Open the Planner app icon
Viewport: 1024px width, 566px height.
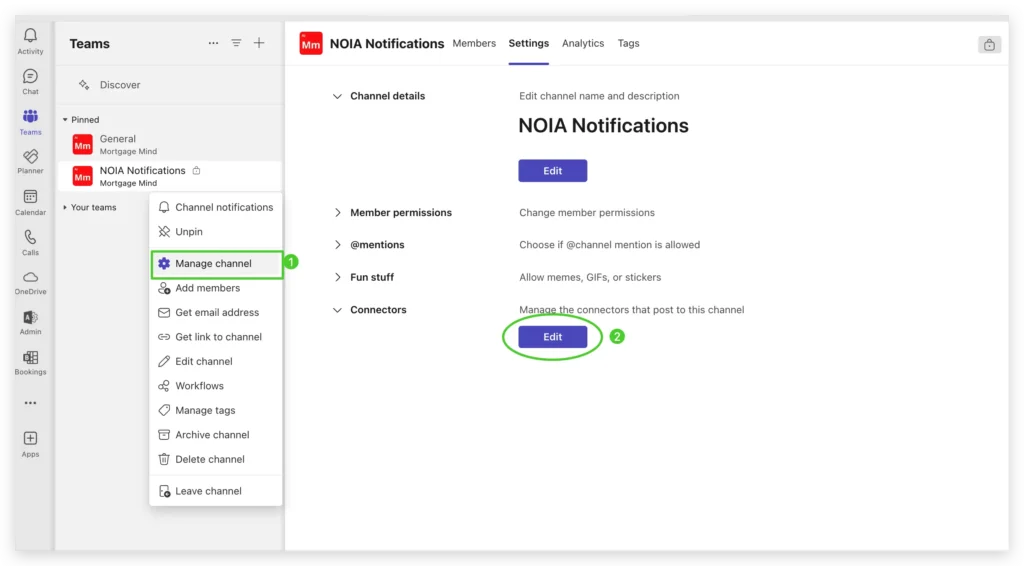tap(30, 158)
